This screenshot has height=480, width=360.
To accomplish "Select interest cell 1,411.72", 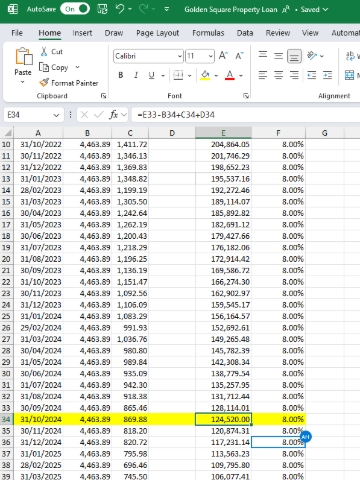I will (x=130, y=144).
